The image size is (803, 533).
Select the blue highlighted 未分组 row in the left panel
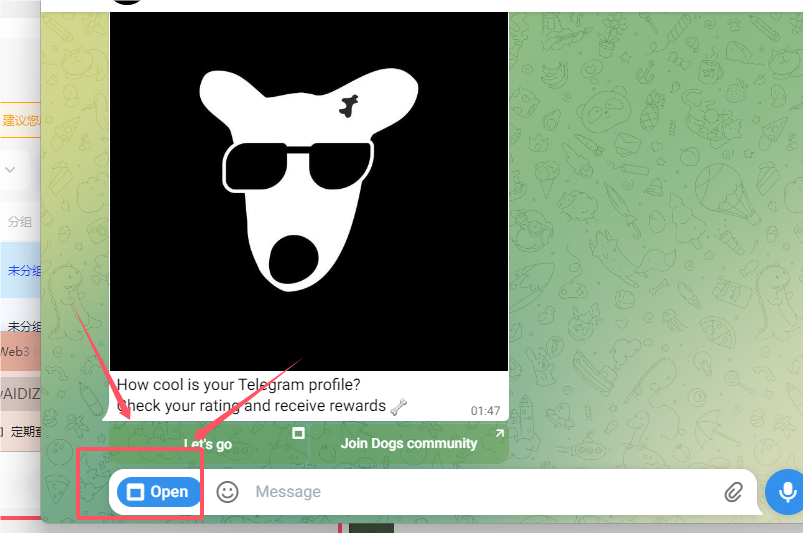[x=20, y=270]
